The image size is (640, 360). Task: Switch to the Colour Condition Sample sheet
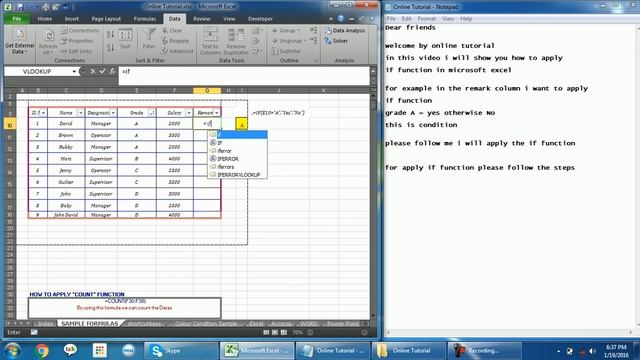(x=206, y=323)
